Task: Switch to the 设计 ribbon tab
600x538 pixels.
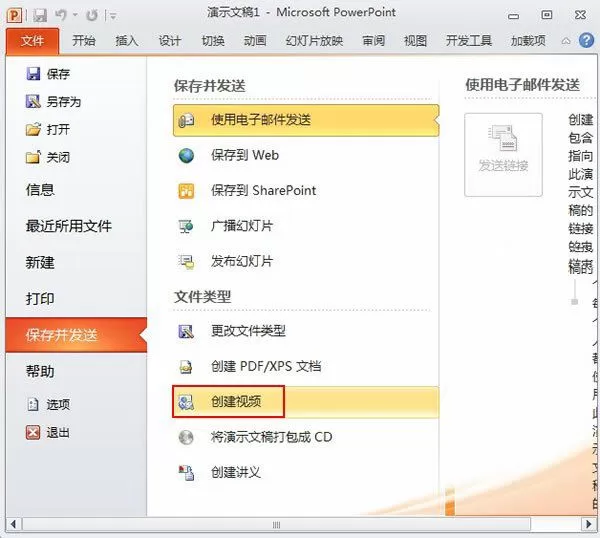Action: pyautogui.click(x=170, y=41)
